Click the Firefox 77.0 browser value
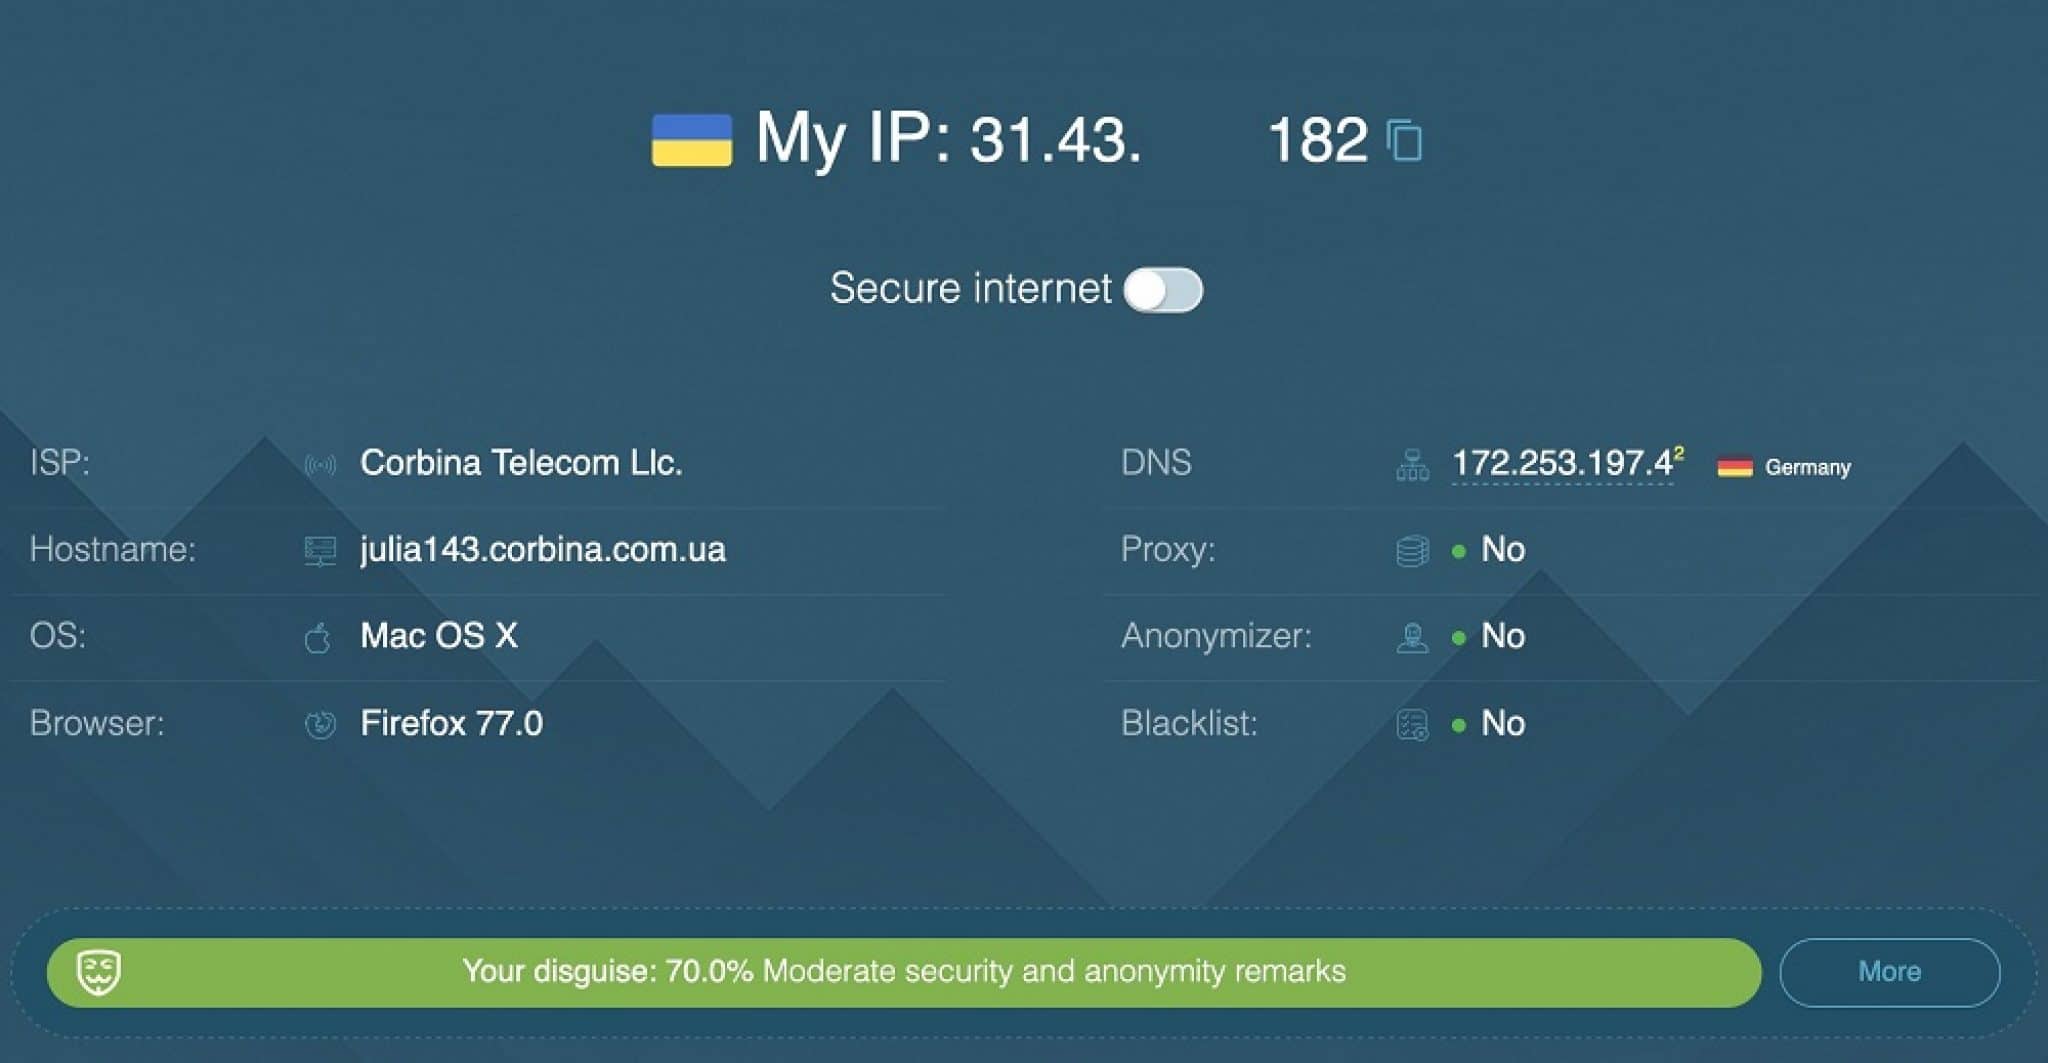2048x1063 pixels. pos(452,723)
